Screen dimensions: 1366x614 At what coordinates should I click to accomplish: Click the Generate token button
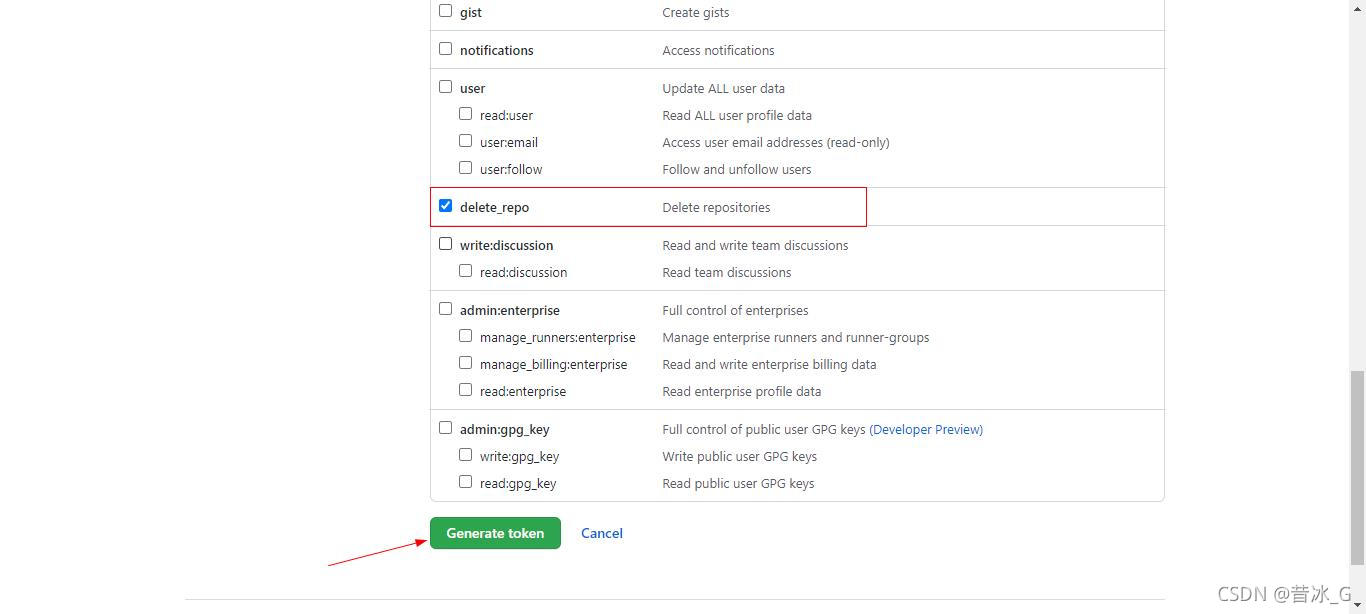495,533
